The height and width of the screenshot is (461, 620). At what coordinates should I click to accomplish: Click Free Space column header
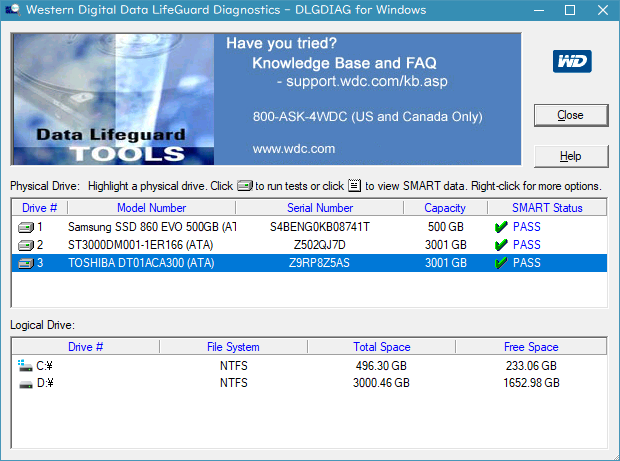(531, 347)
